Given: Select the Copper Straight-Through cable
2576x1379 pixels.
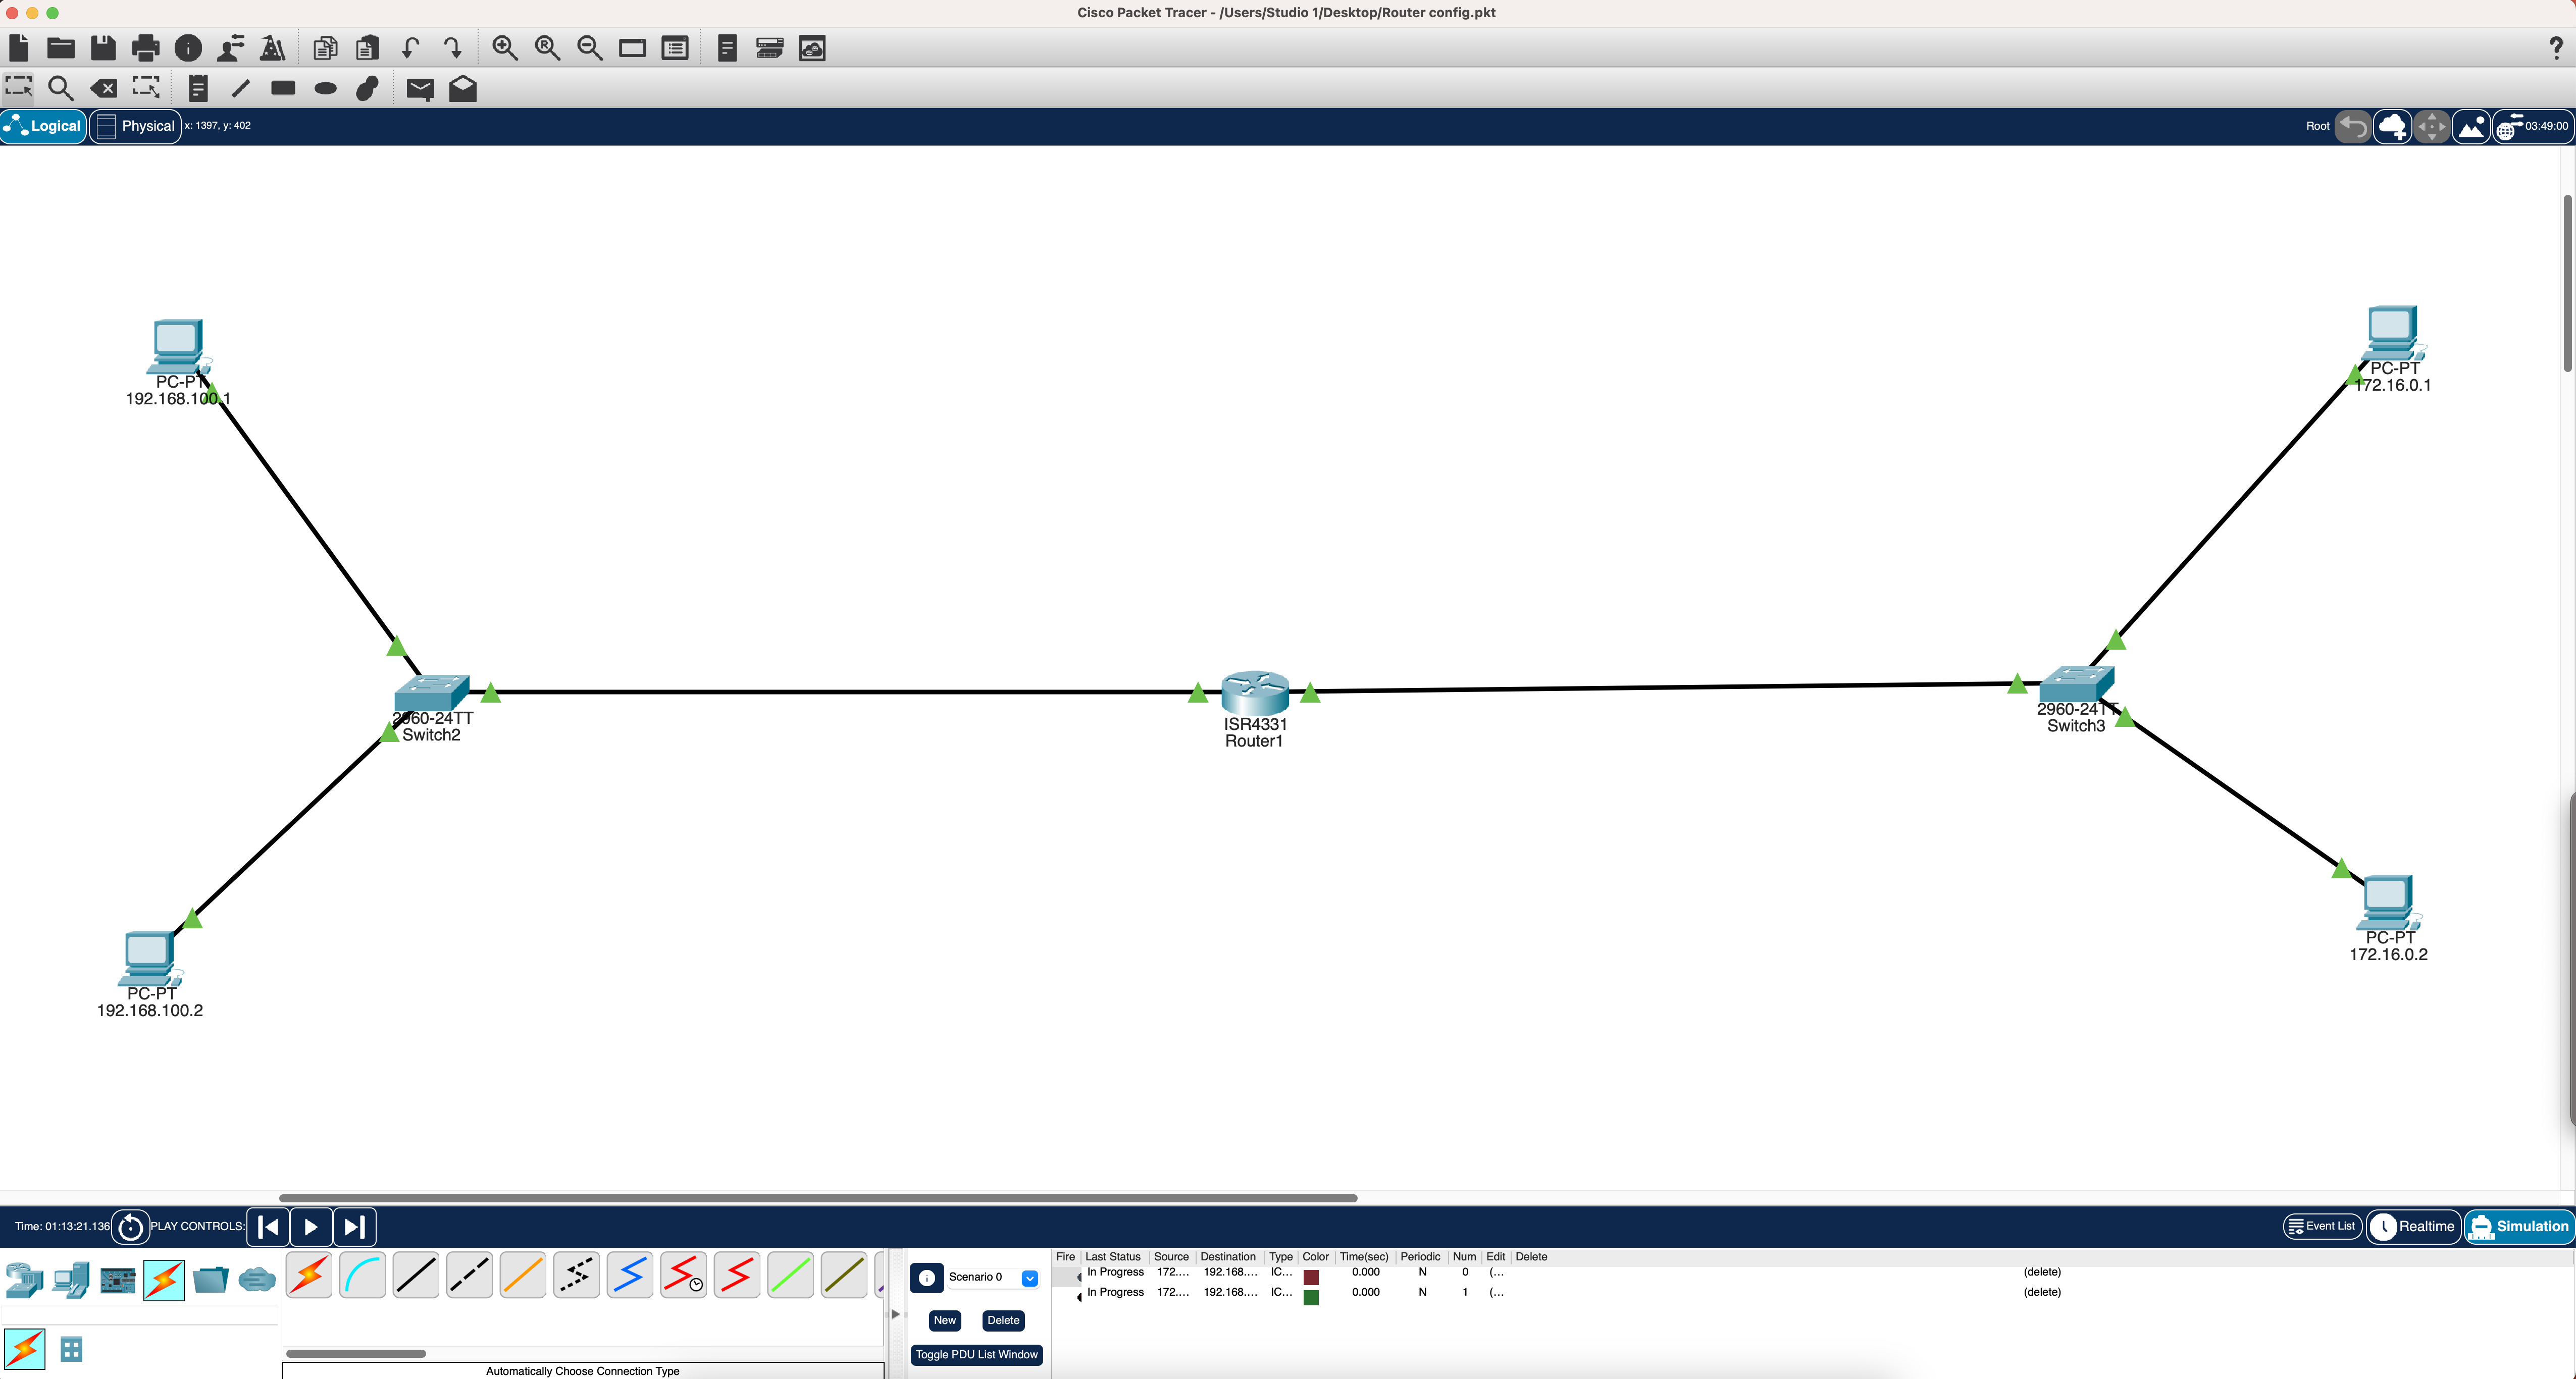Looking at the screenshot, I should point(416,1275).
